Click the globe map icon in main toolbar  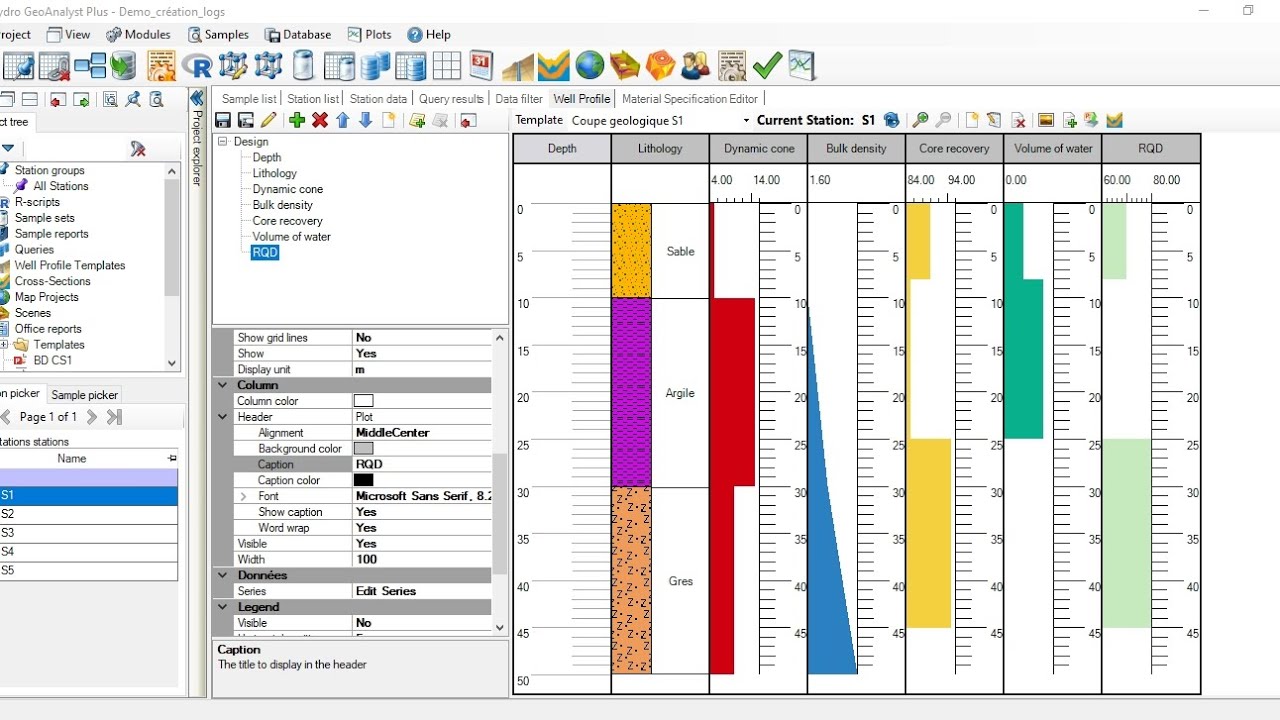tap(590, 66)
